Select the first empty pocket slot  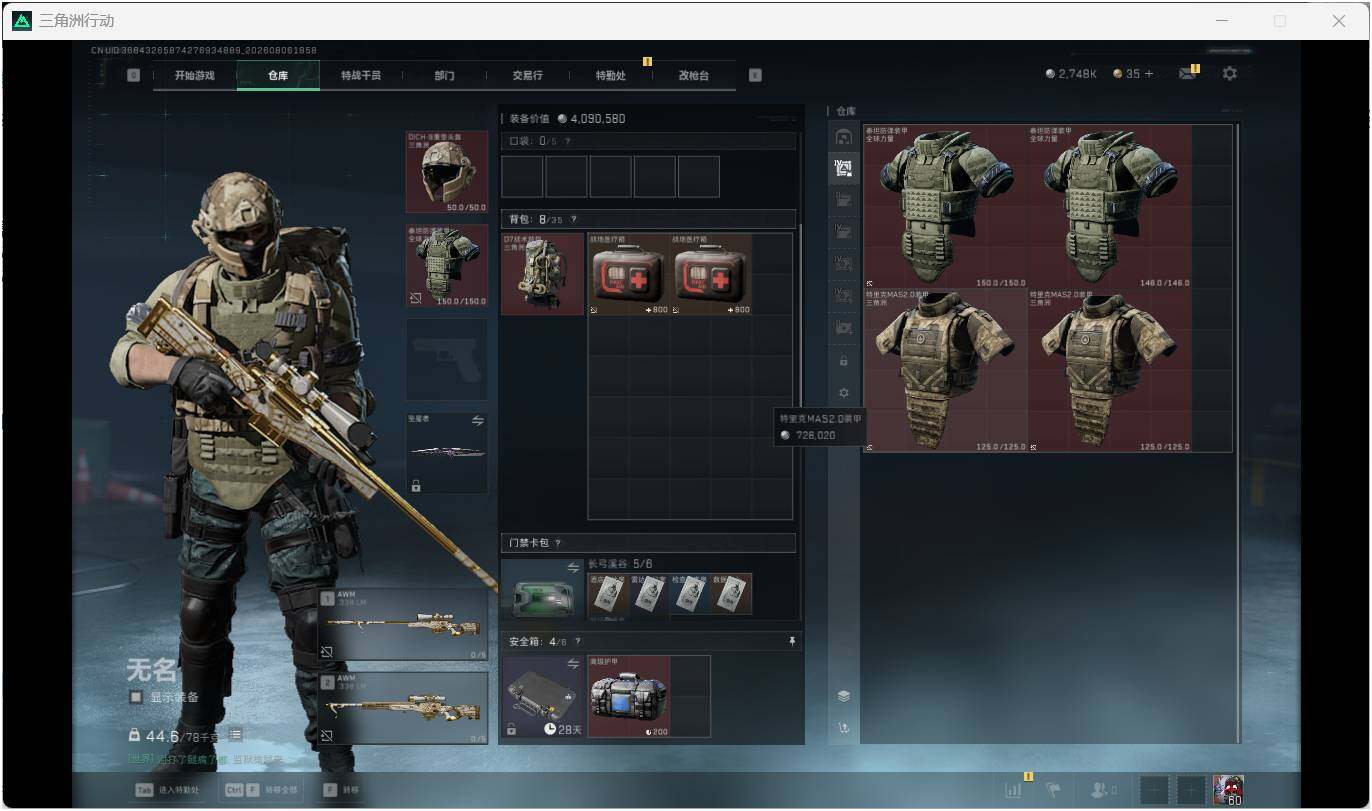pyautogui.click(x=522, y=177)
